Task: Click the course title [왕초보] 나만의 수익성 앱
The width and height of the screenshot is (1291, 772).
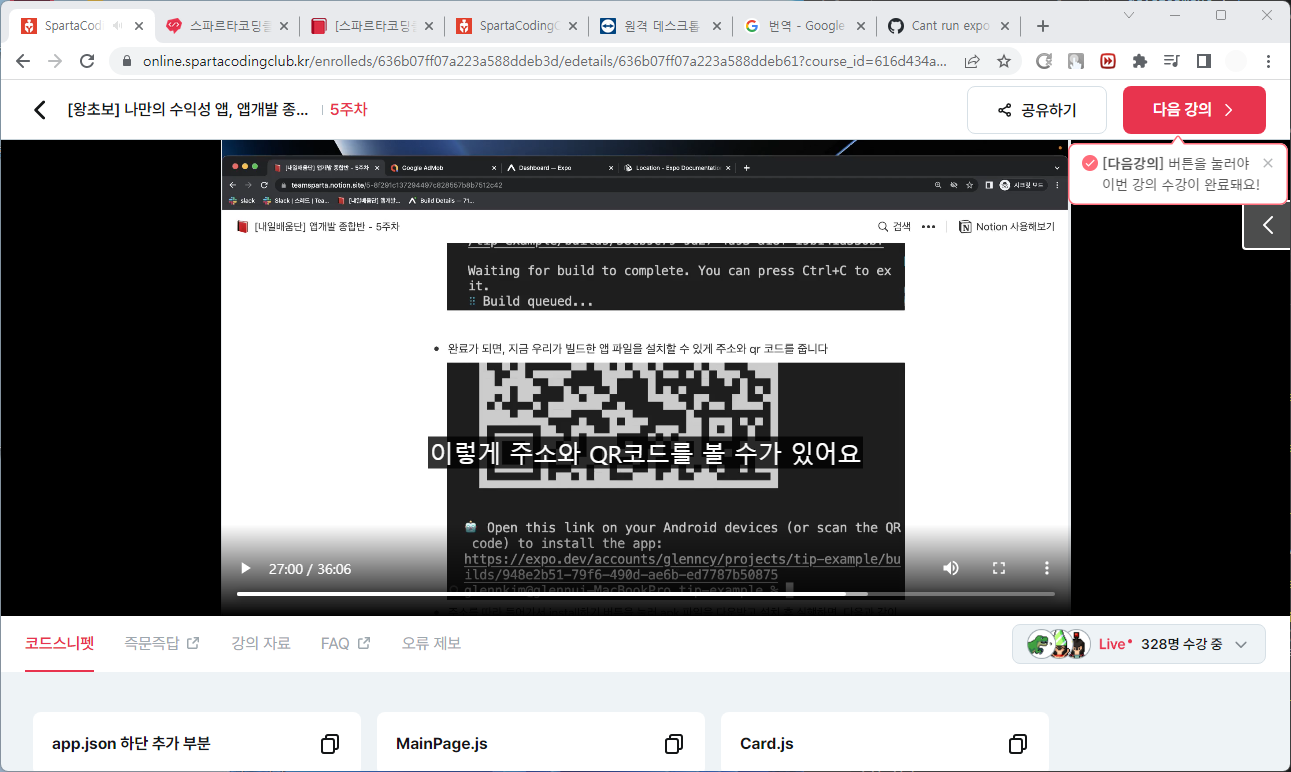Action: [187, 110]
